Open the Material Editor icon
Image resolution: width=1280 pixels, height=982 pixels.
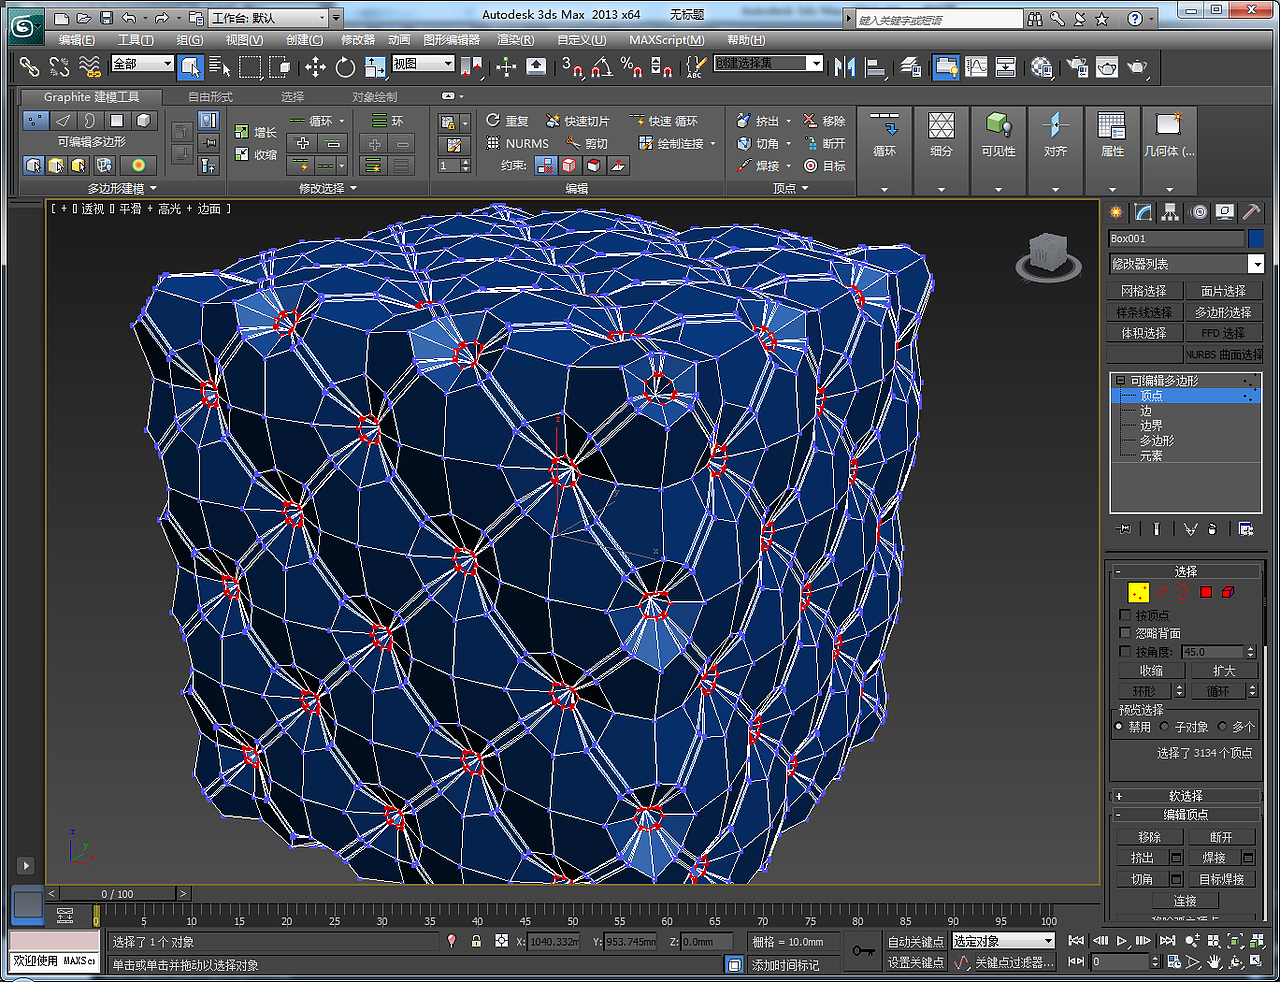[1041, 67]
